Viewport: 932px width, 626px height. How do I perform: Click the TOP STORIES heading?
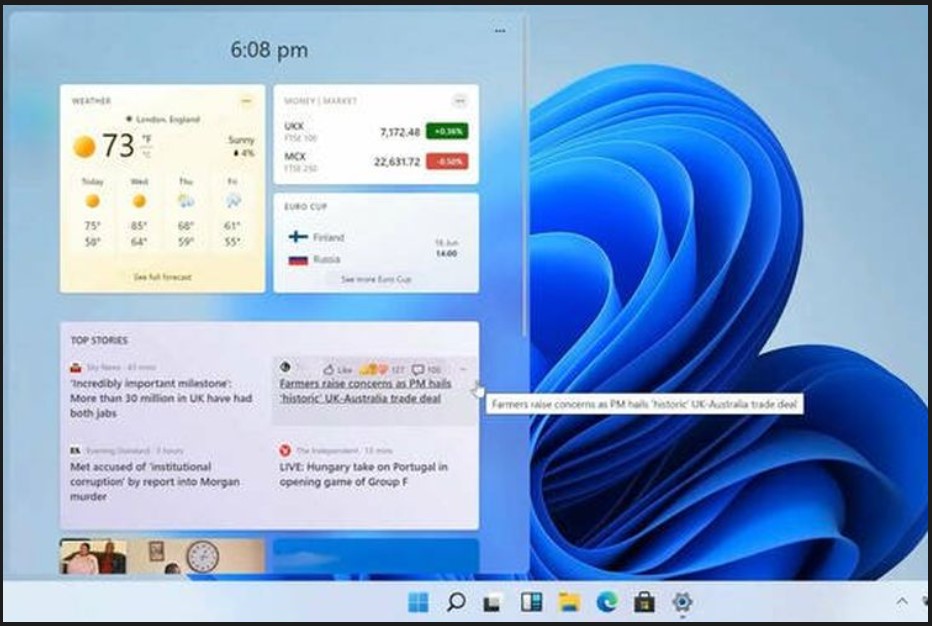coord(99,341)
